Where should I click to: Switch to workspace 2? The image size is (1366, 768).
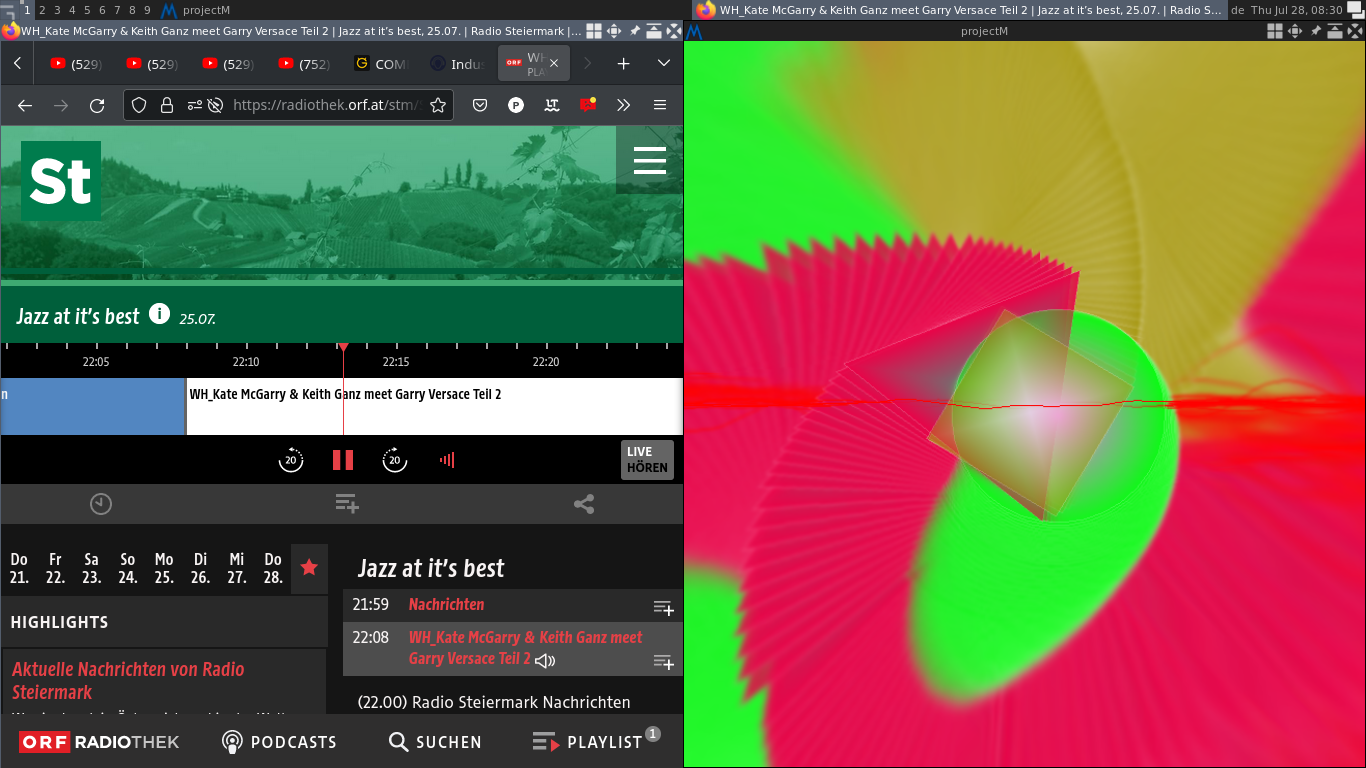click(x=42, y=10)
